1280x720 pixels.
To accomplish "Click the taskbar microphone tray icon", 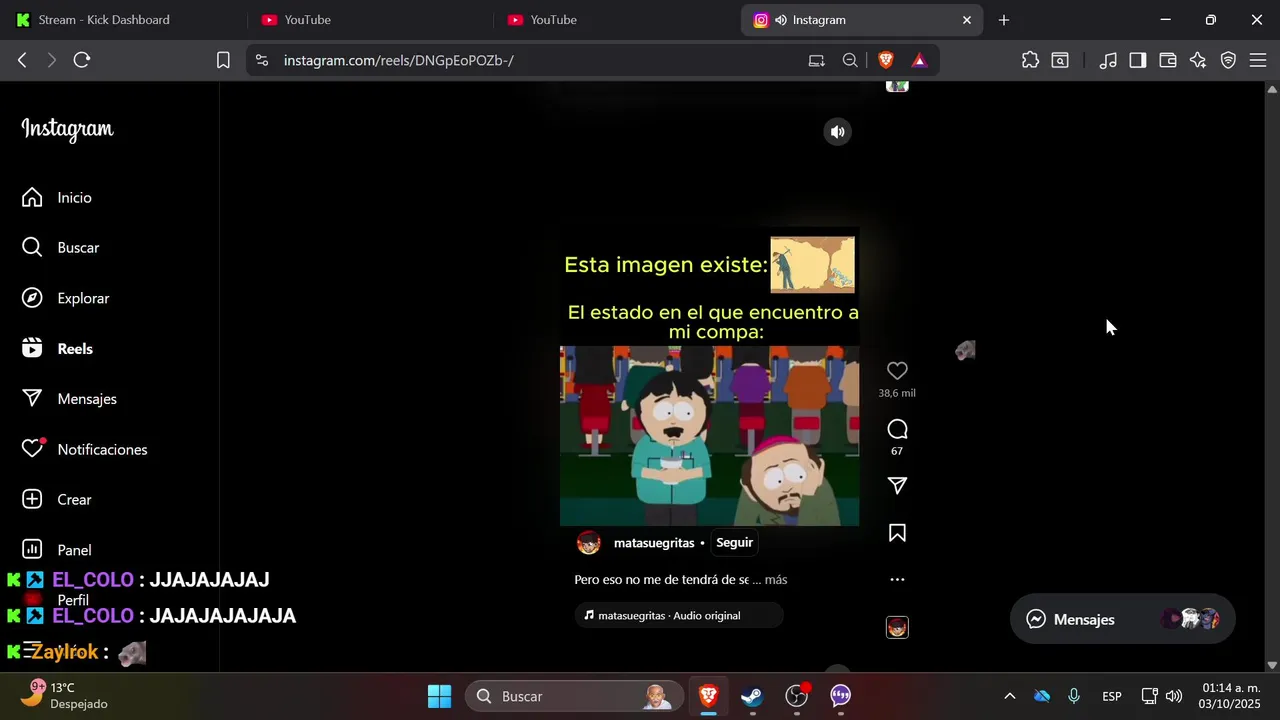I will 1074,696.
